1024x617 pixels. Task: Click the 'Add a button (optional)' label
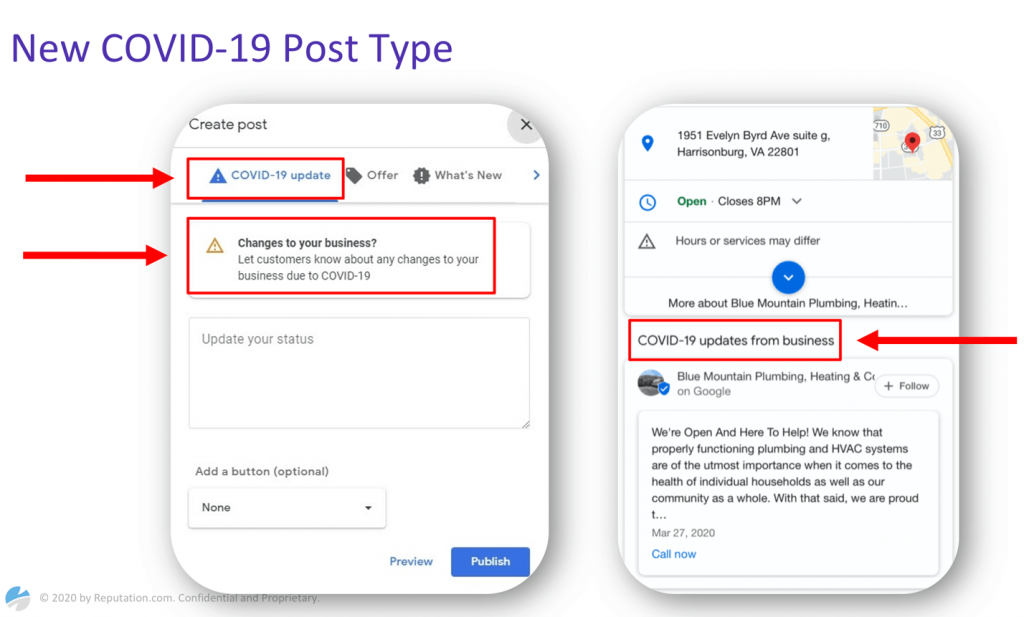pos(261,471)
